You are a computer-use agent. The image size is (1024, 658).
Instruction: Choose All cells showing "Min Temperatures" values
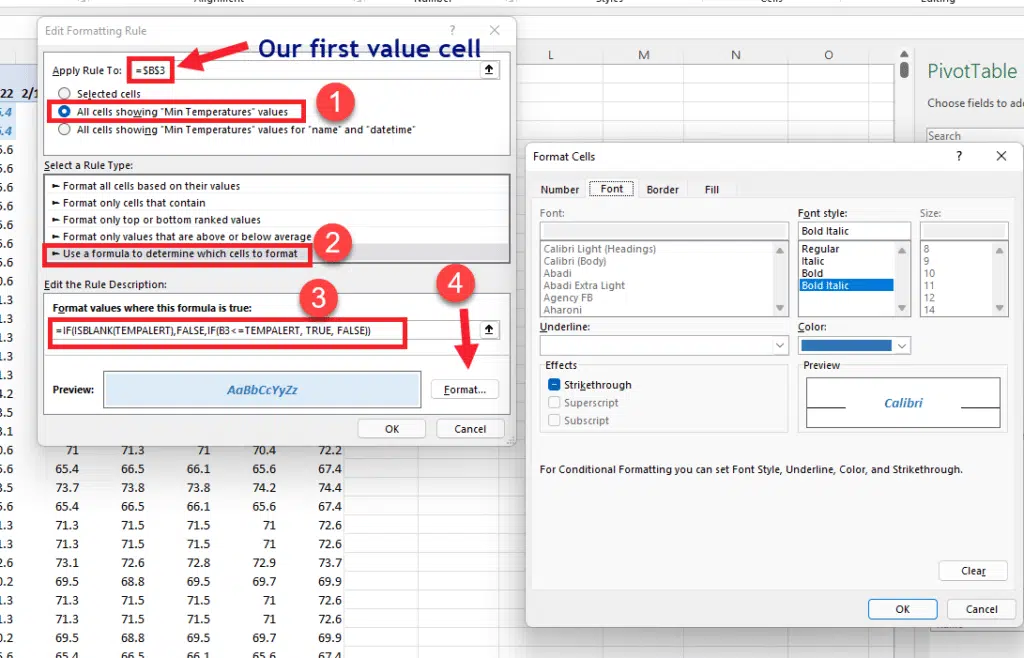65,112
